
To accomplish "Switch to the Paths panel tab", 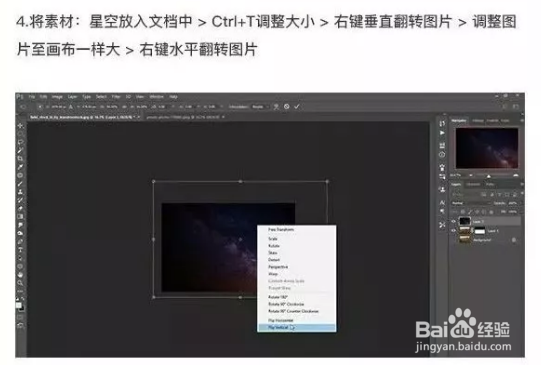I will (x=490, y=185).
